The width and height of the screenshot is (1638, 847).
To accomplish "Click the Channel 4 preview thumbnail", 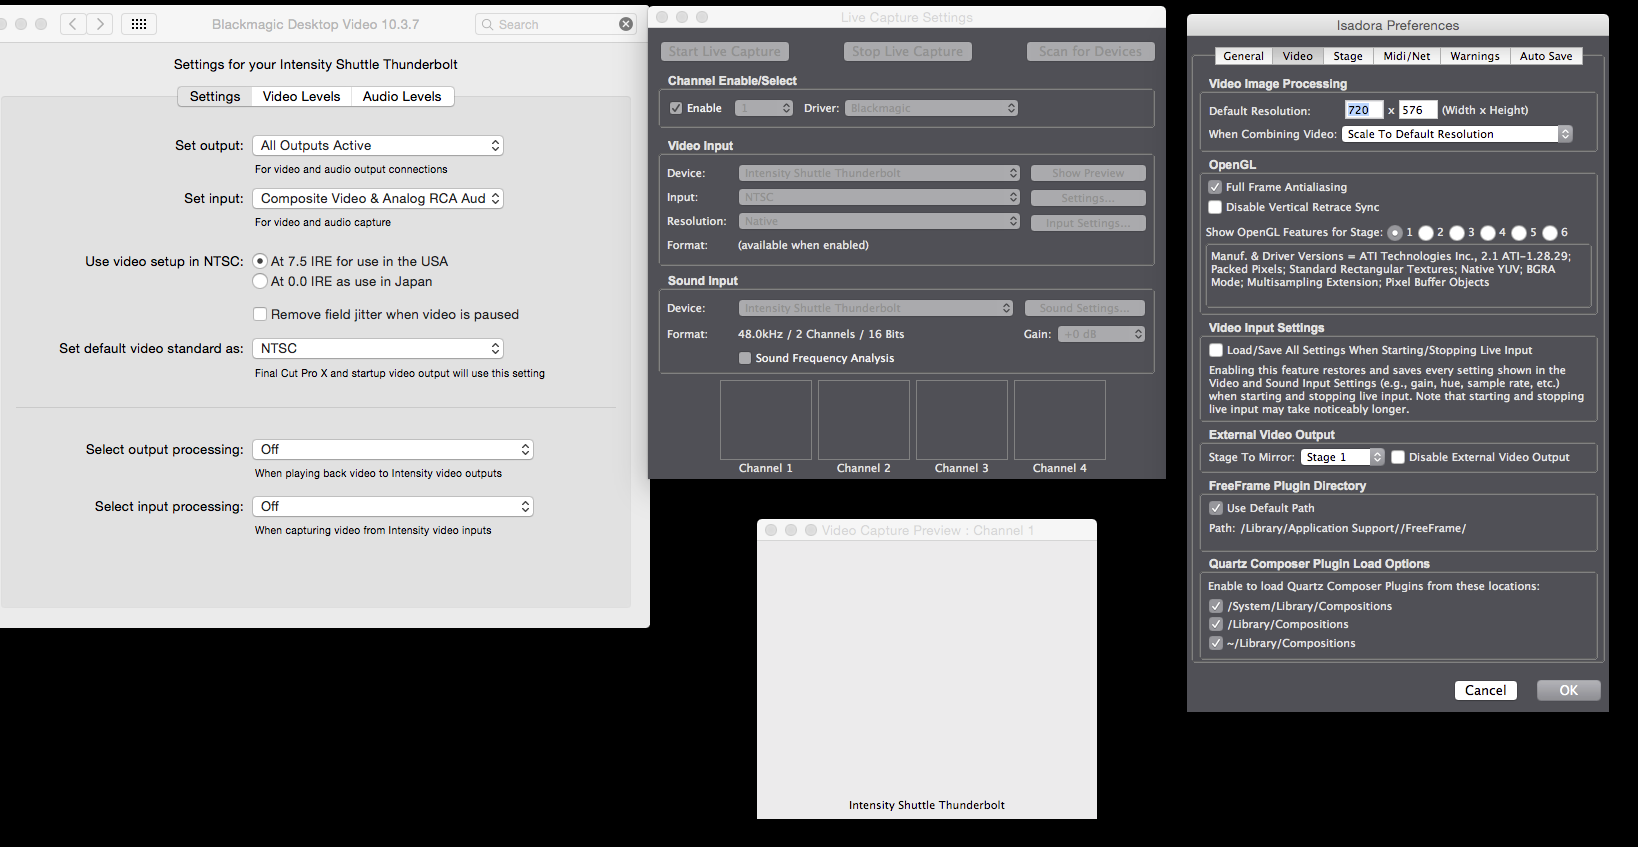I will click(x=1060, y=420).
